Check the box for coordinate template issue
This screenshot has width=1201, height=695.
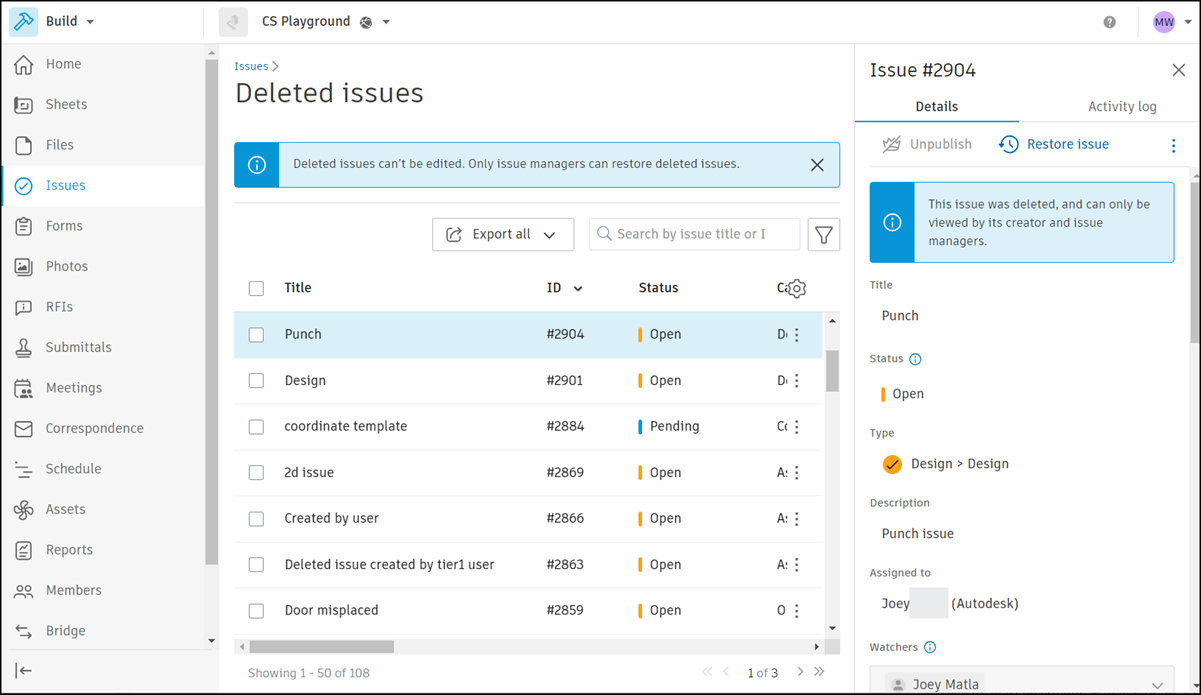[x=256, y=427]
